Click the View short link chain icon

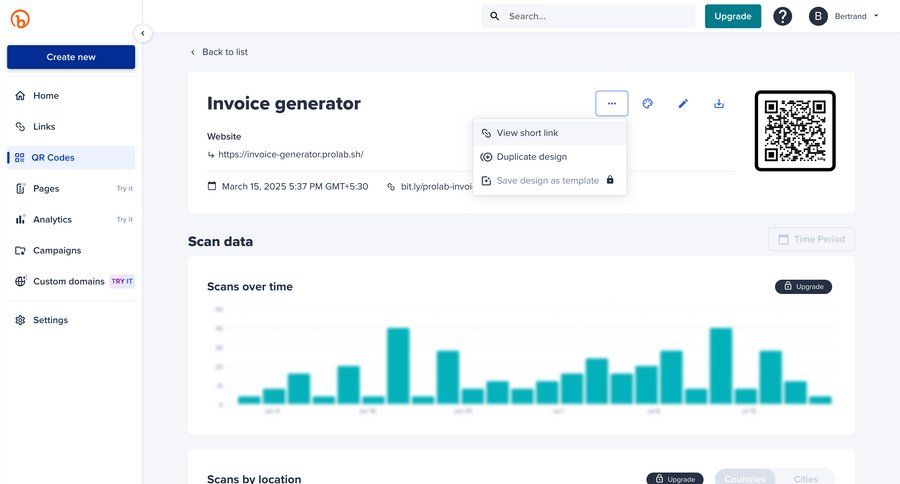pyautogui.click(x=486, y=133)
